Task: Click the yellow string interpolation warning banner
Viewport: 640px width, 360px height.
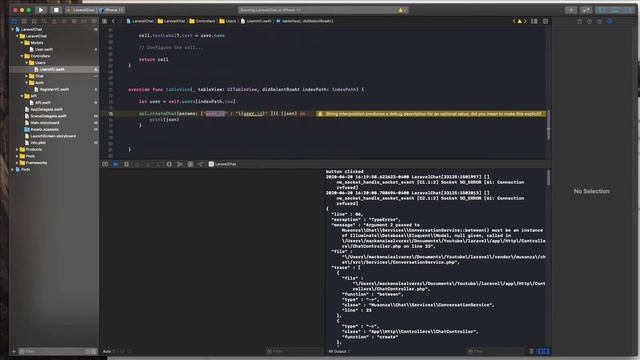Action: (431, 114)
